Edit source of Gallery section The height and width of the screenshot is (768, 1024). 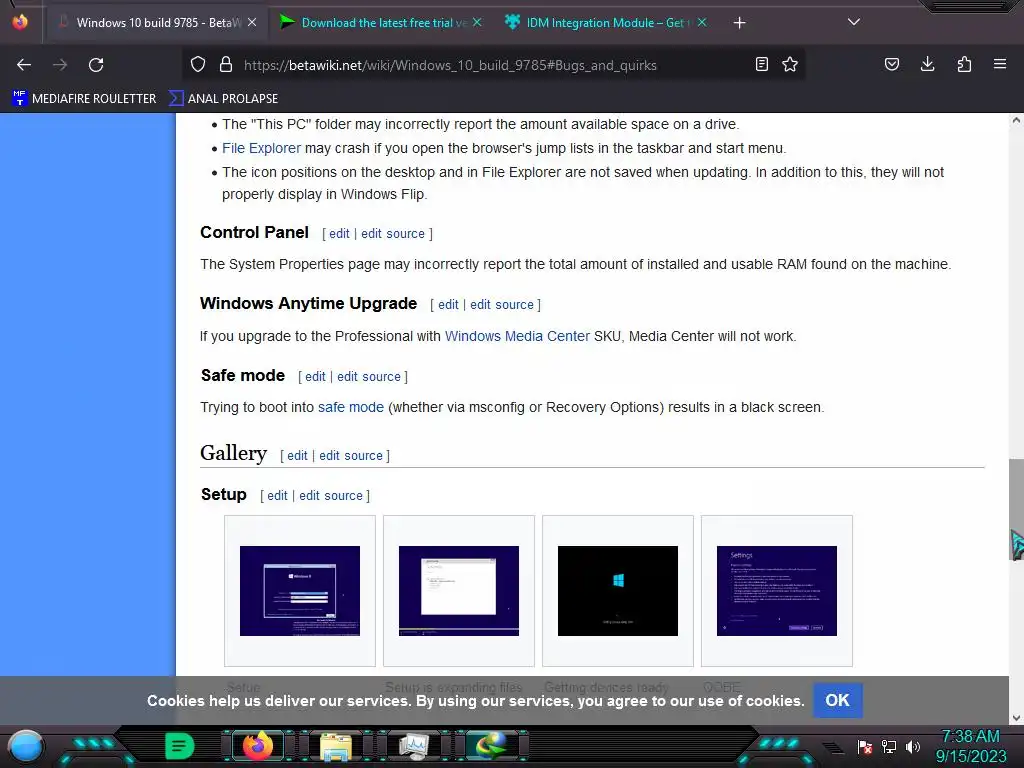[351, 456]
